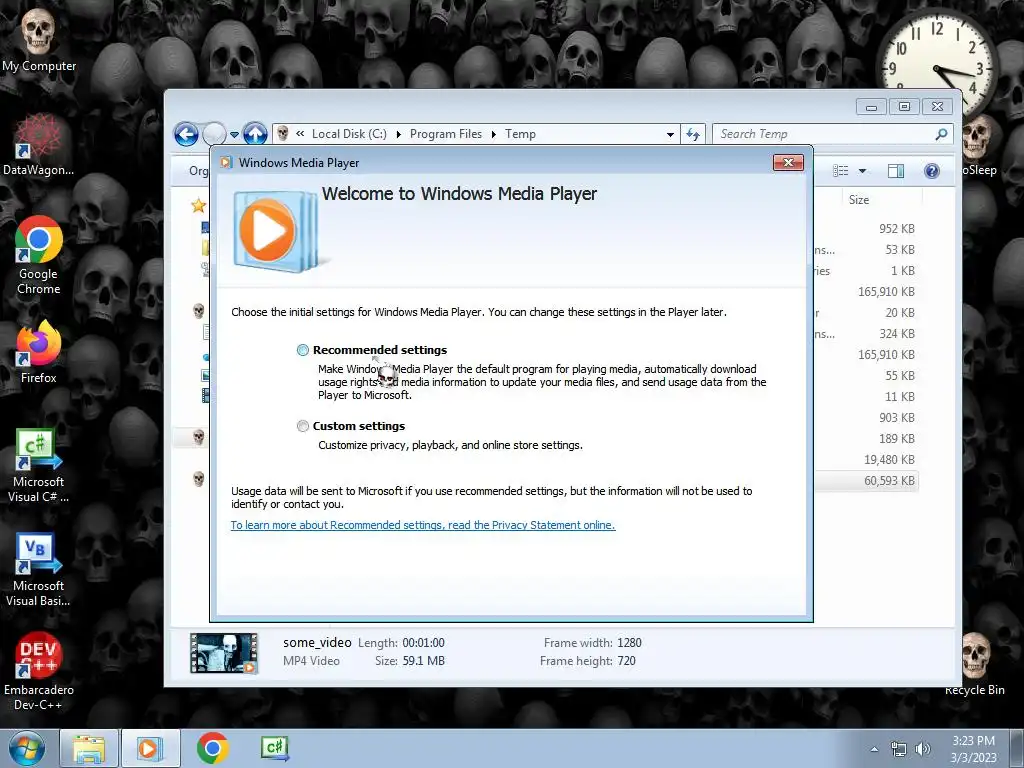Click the Chrome taskbar icon
Image resolution: width=1024 pixels, height=768 pixels.
point(212,748)
